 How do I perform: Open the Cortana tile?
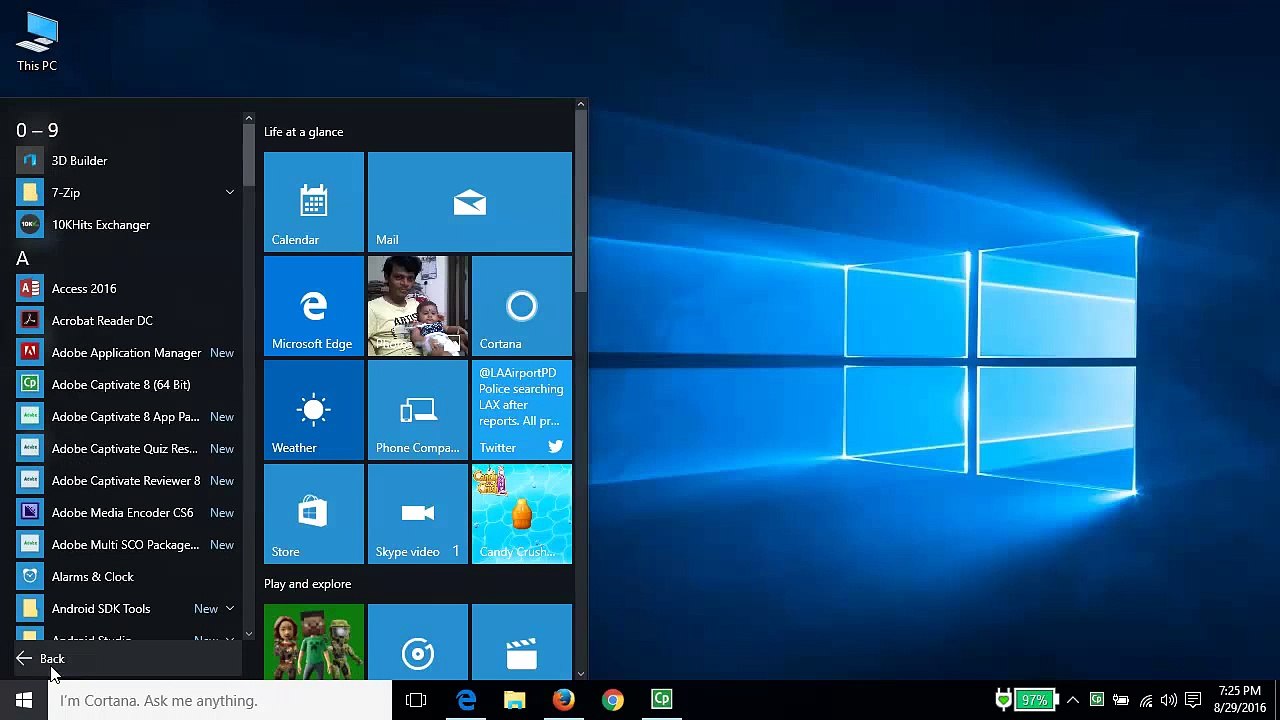coord(522,306)
